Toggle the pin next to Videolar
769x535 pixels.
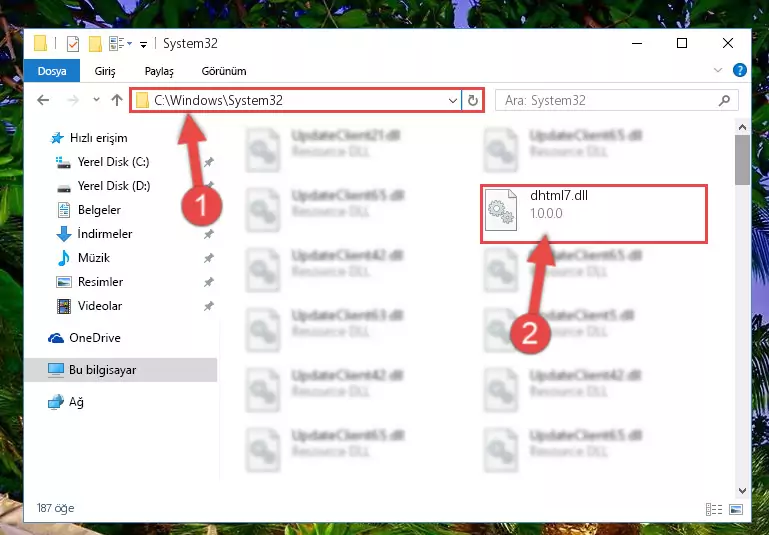tap(209, 306)
